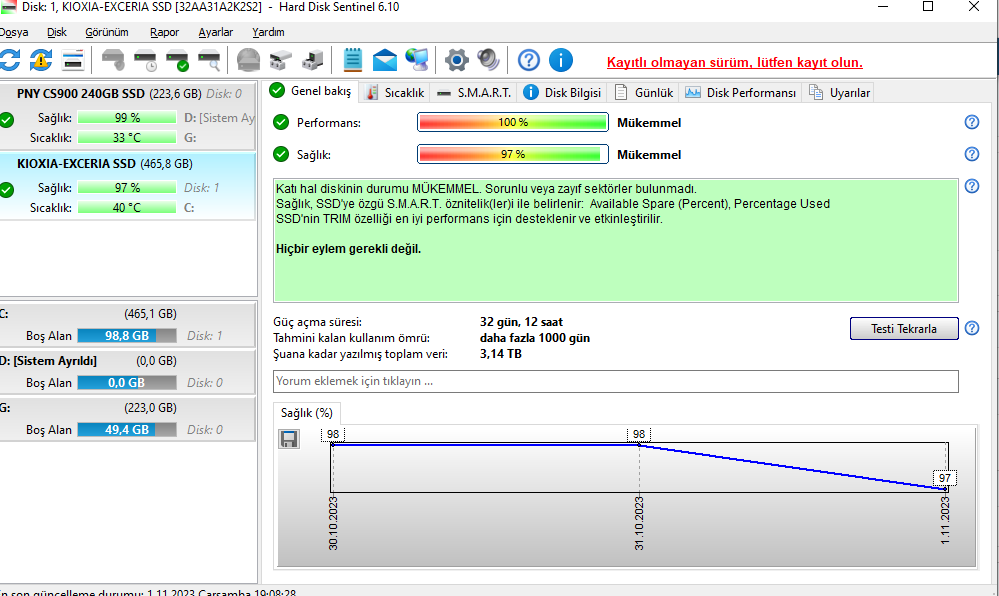Open the Disk Performansı tab
The height and width of the screenshot is (596, 999).
(x=740, y=92)
